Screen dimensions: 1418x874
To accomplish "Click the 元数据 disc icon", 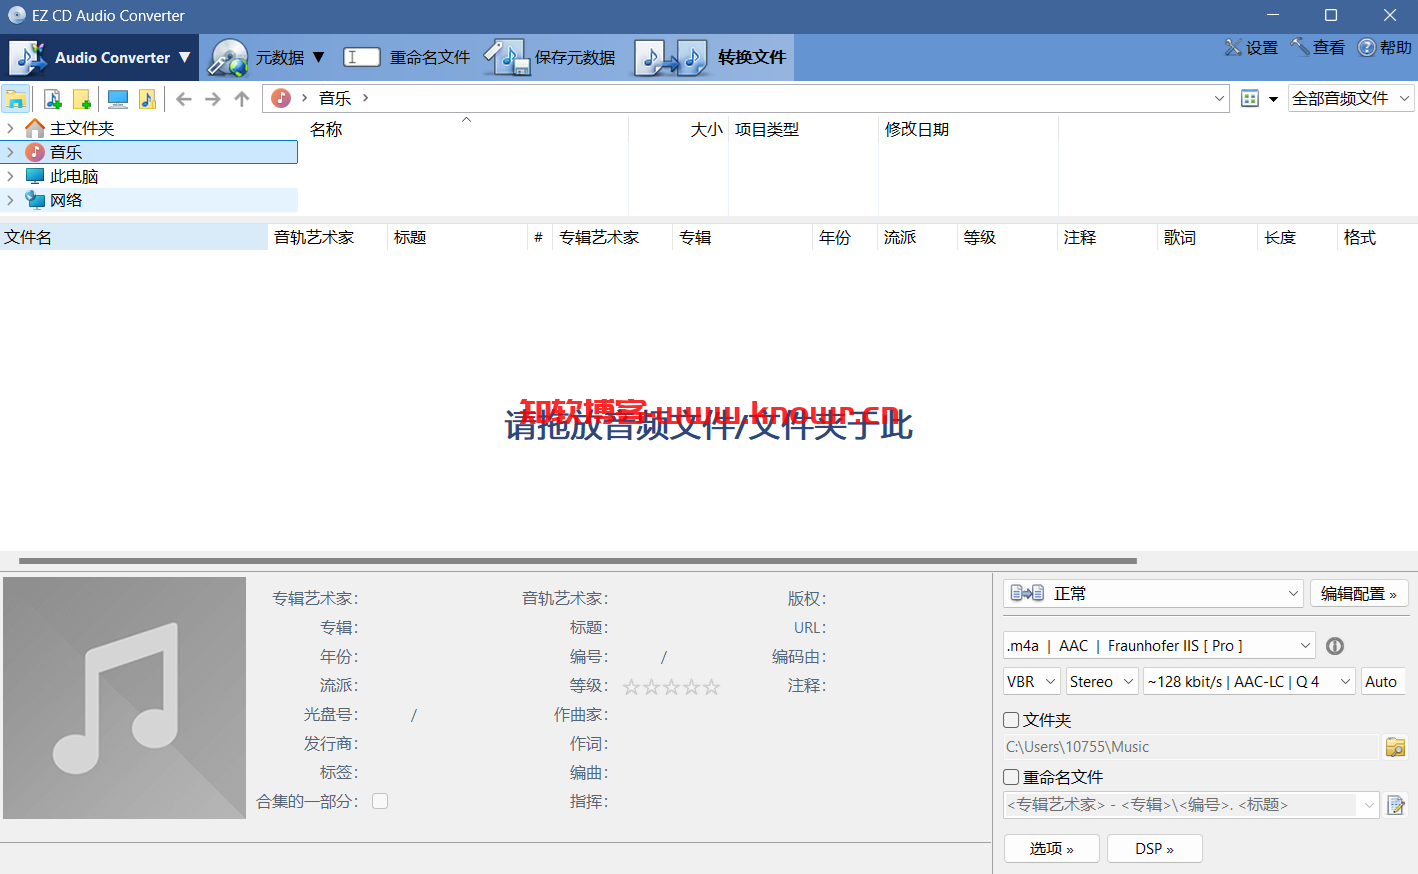I will click(x=228, y=58).
